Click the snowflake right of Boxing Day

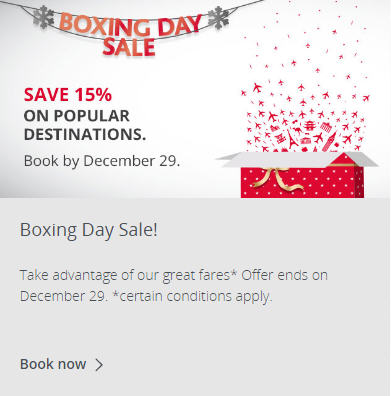point(218,17)
